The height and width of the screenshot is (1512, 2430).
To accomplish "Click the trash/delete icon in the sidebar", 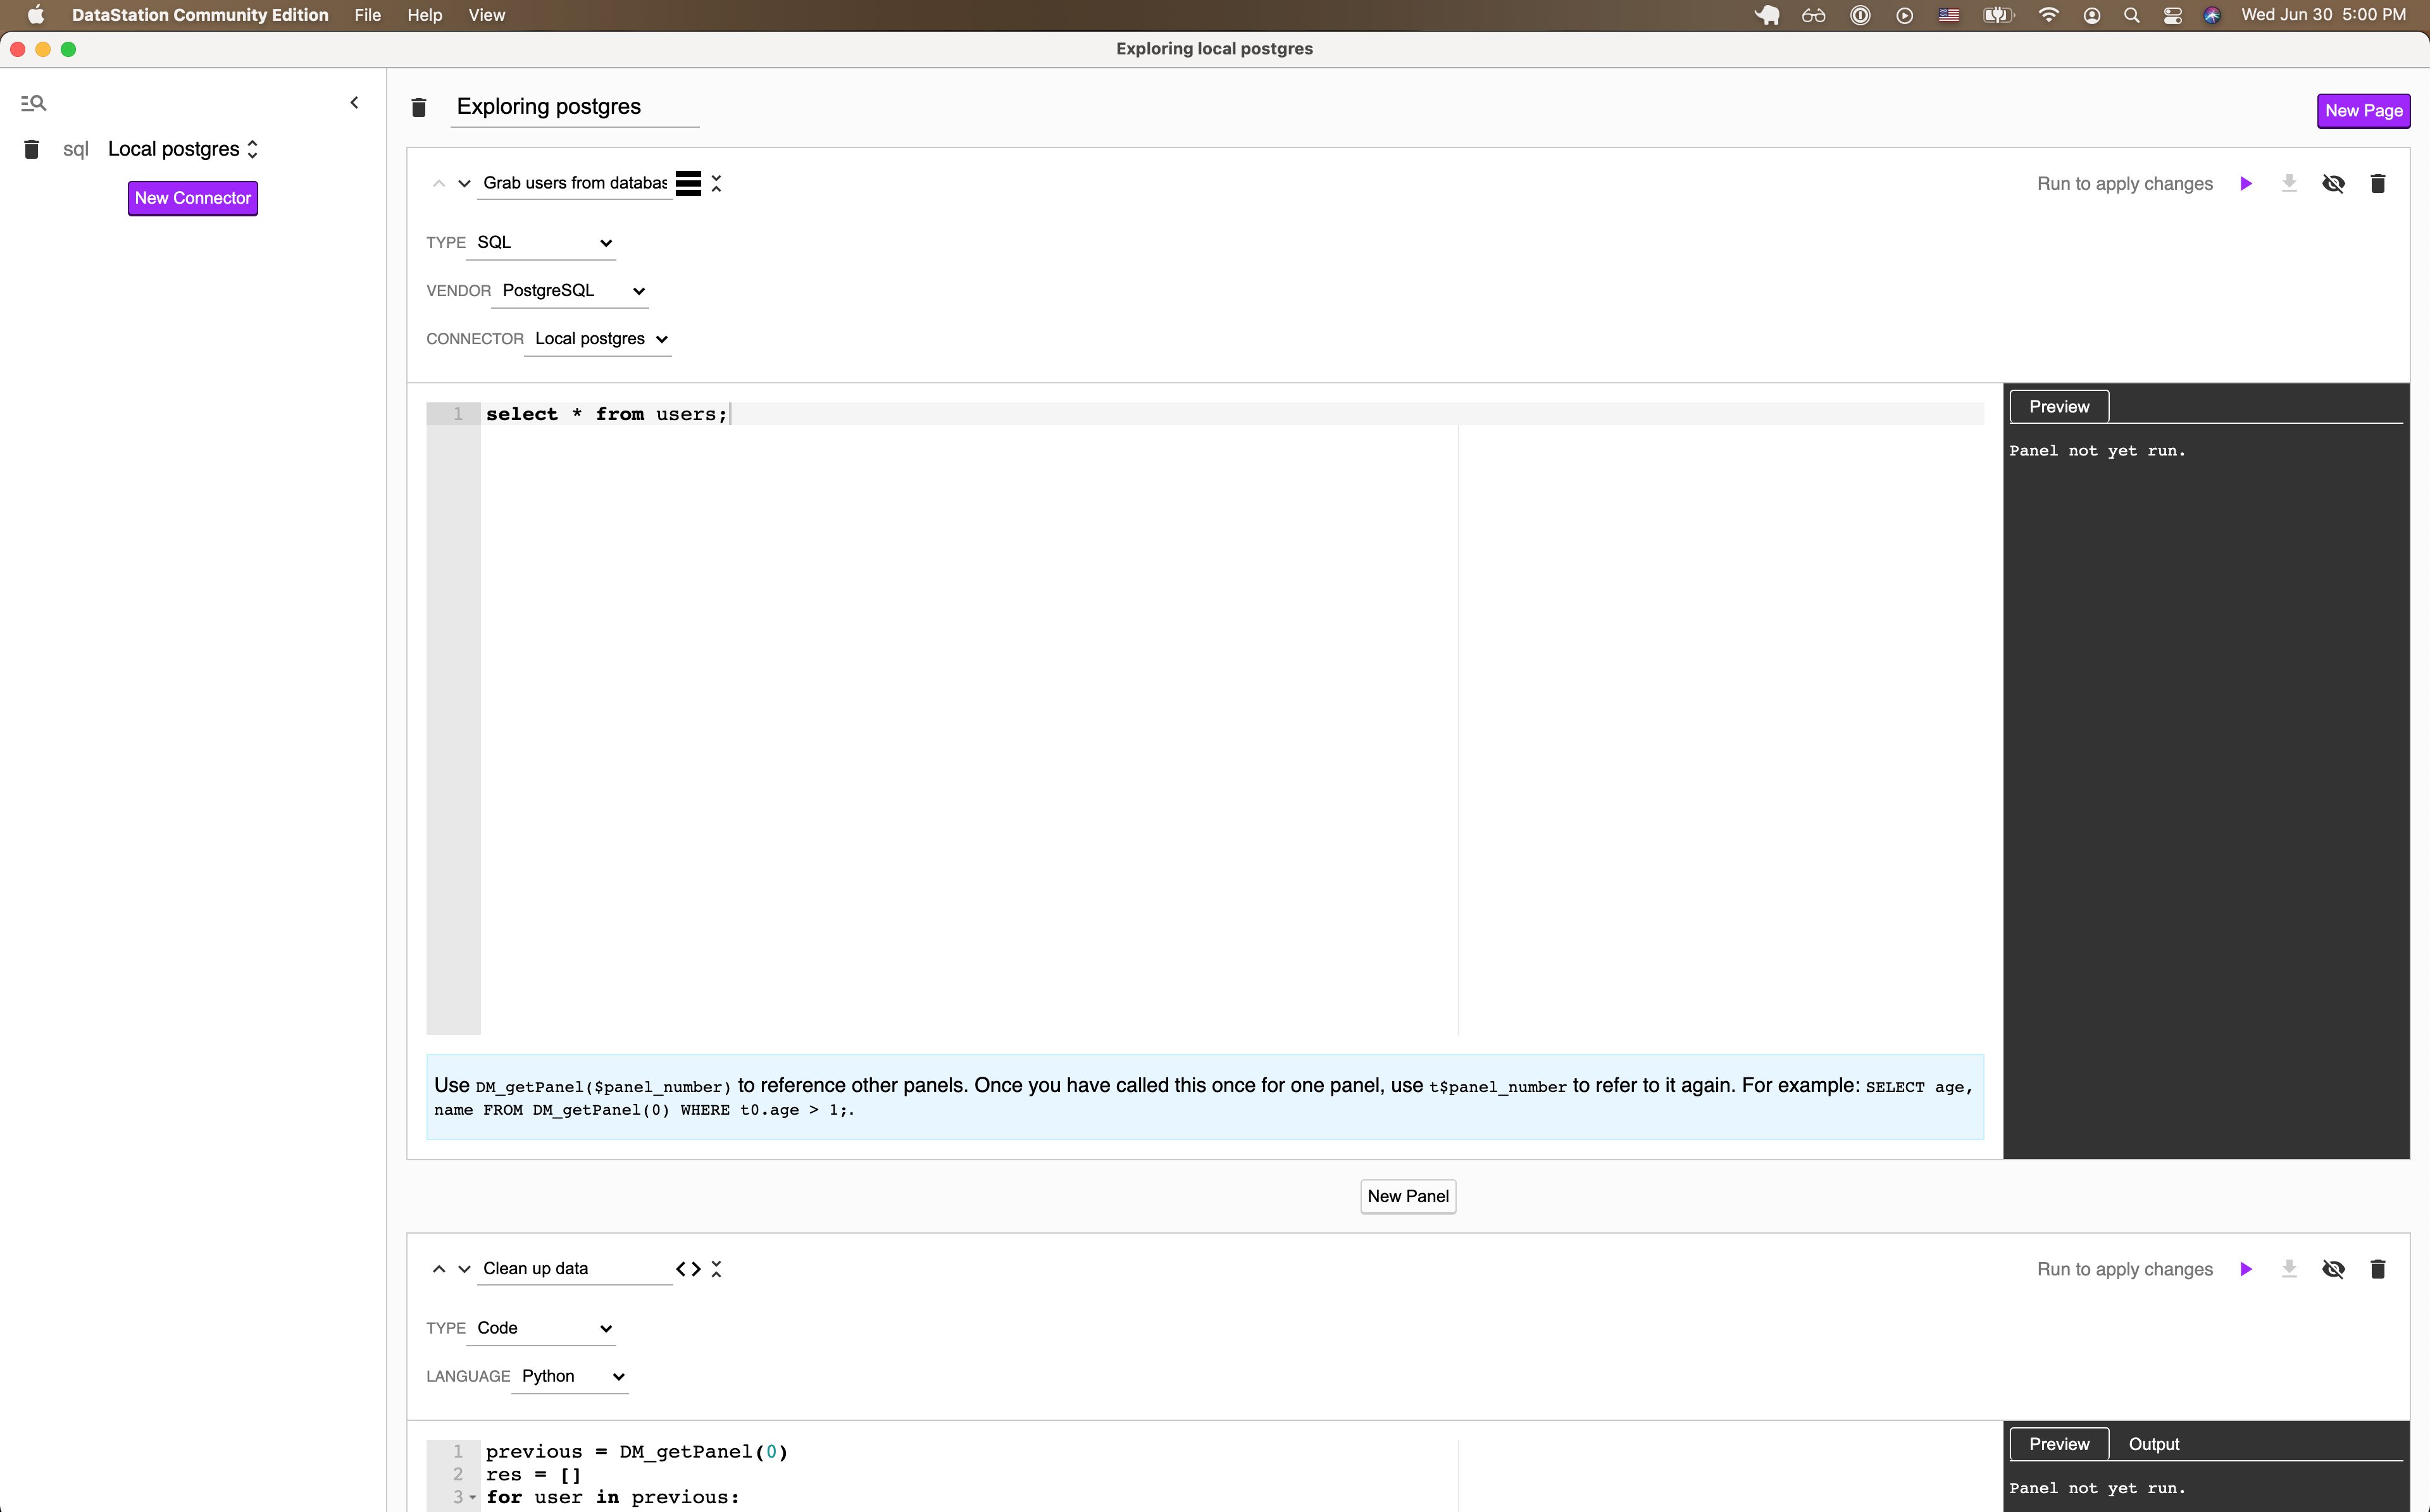I will point(32,148).
